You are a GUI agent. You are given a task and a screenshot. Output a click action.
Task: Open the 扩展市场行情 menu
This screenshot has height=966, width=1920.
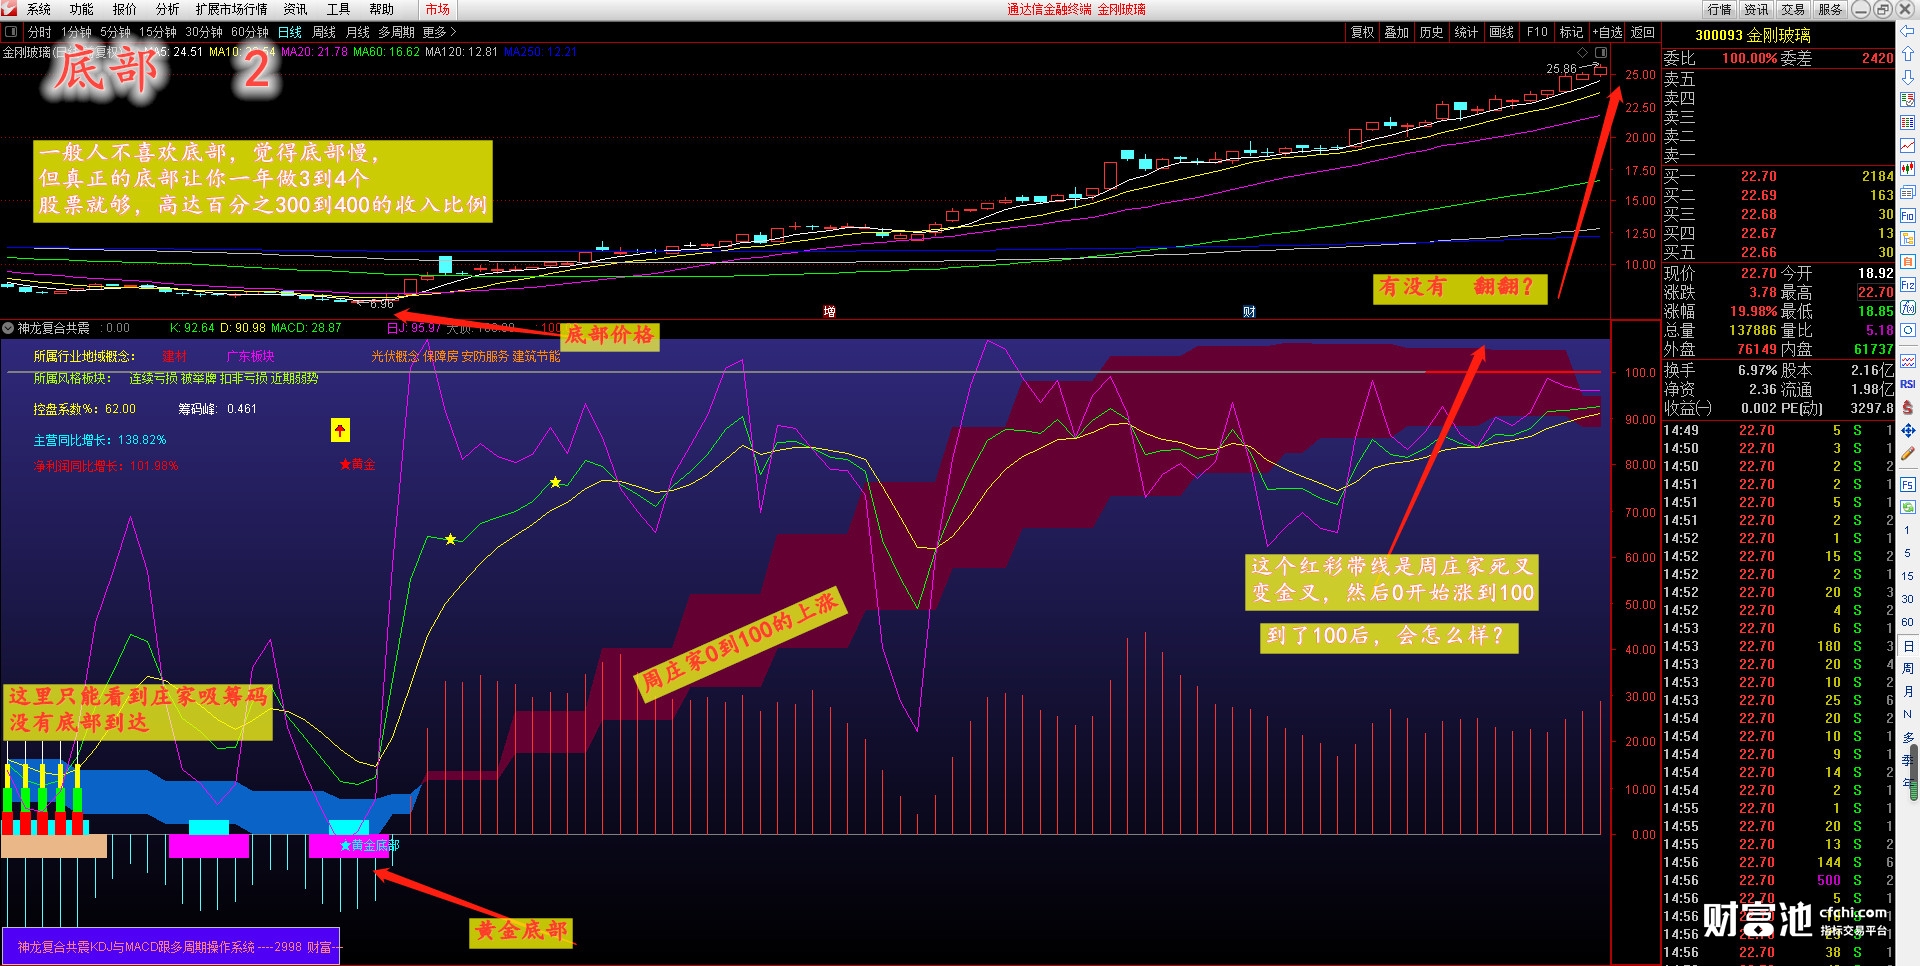pos(232,9)
